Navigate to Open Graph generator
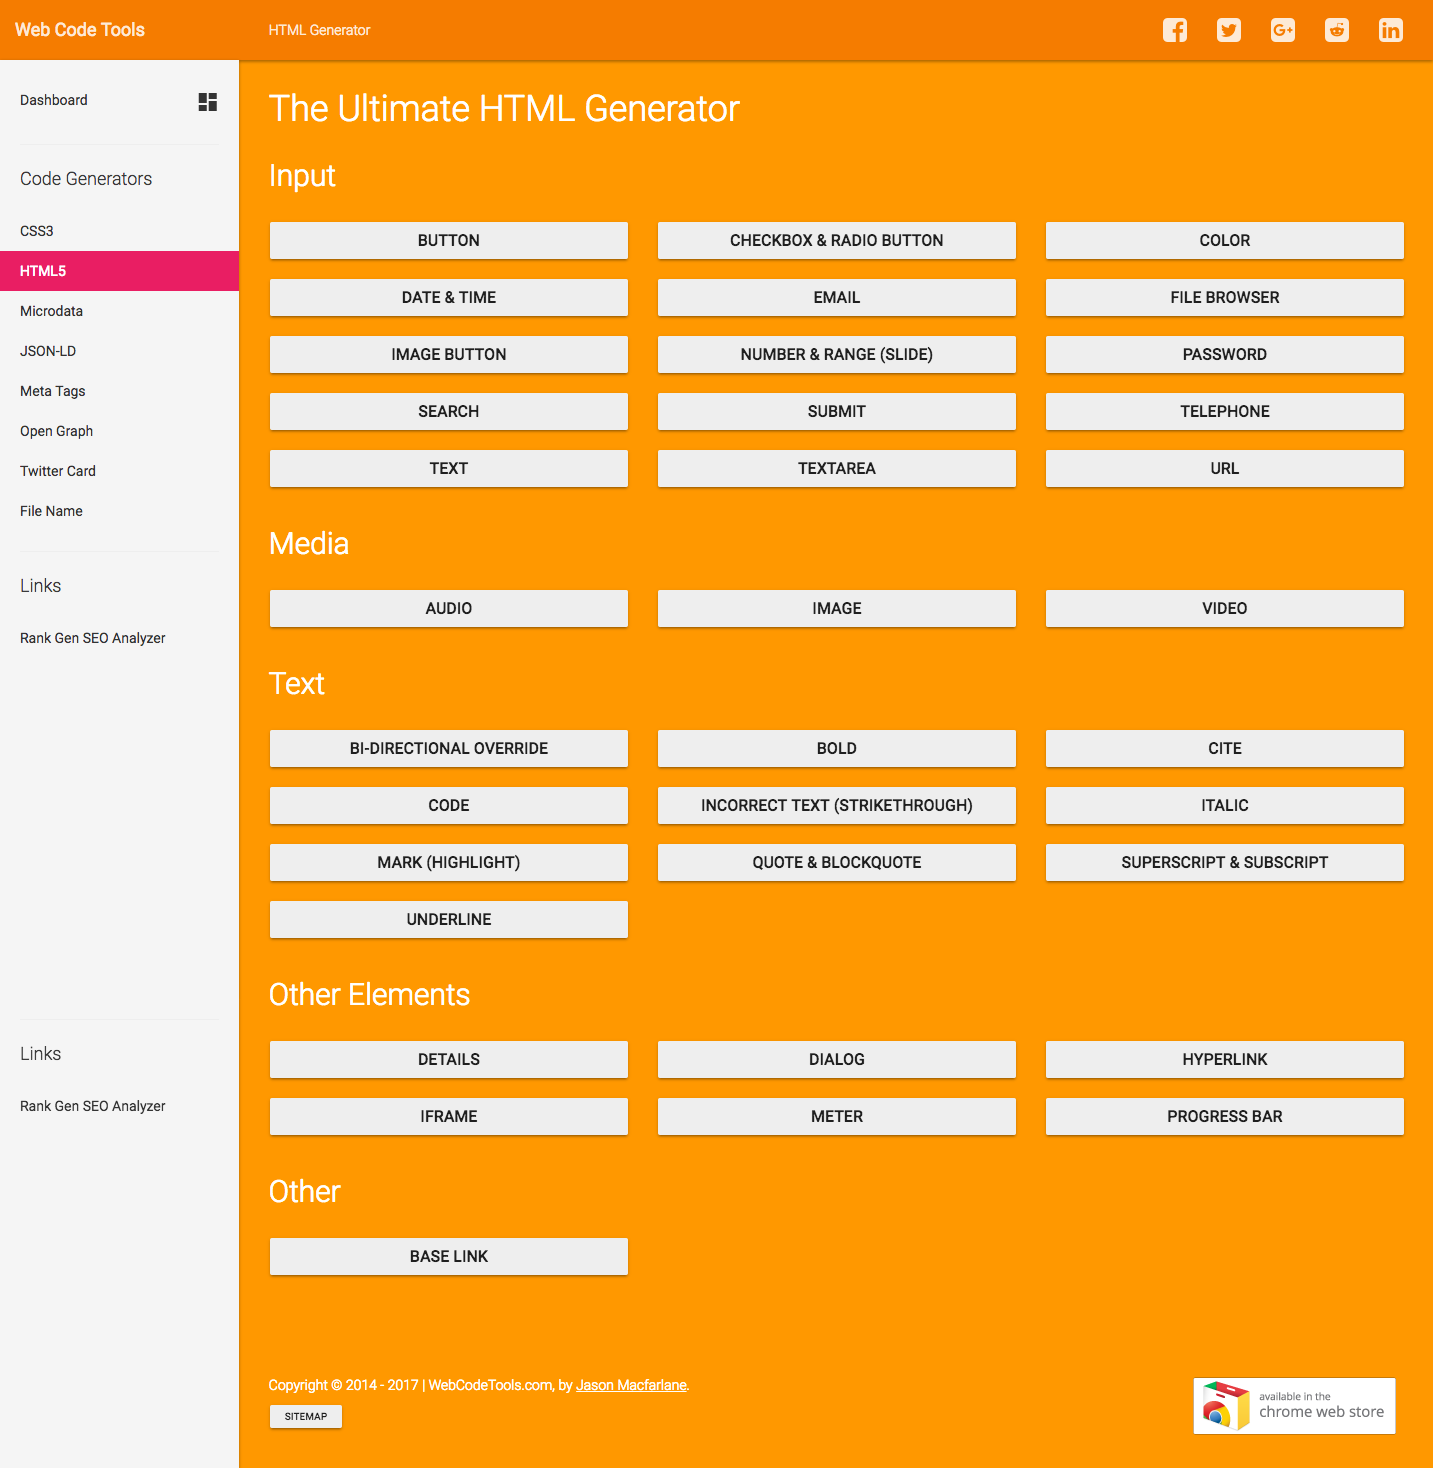Image resolution: width=1433 pixels, height=1468 pixels. tap(119, 431)
